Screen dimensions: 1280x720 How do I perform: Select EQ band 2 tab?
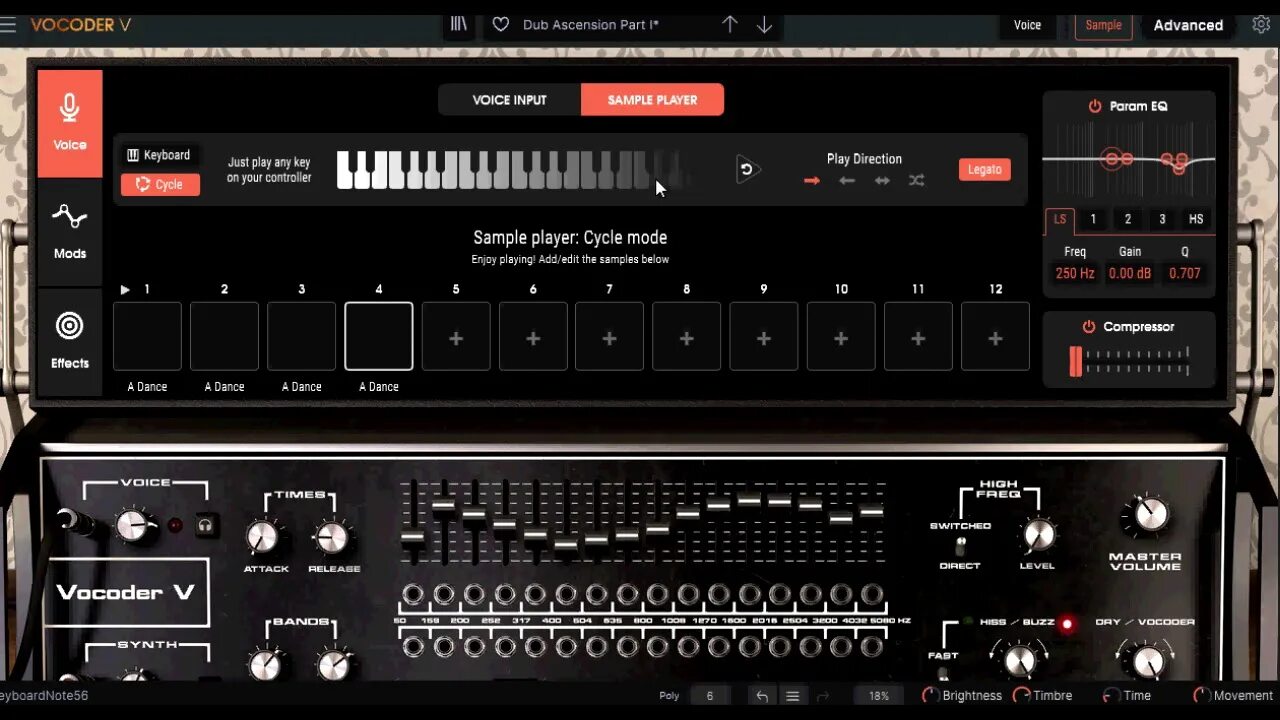pos(1127,220)
